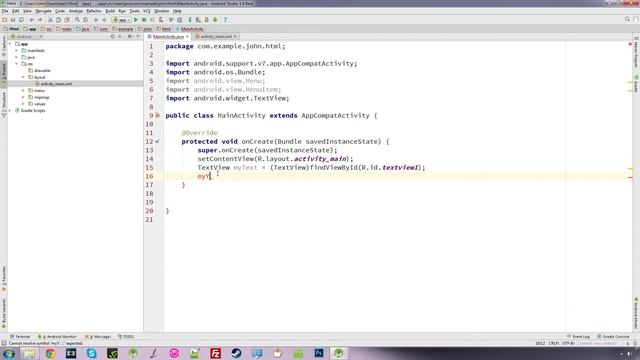Click the navigate Forward arrow icon
This screenshot has width=640, height=360.
tap(104, 20)
